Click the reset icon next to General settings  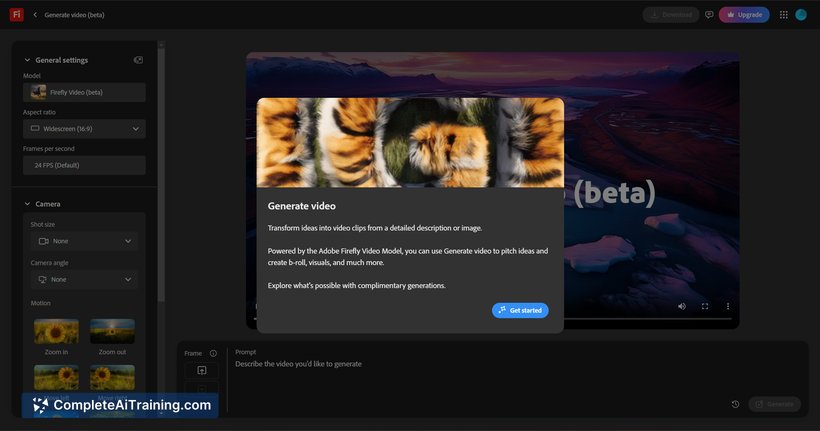138,60
